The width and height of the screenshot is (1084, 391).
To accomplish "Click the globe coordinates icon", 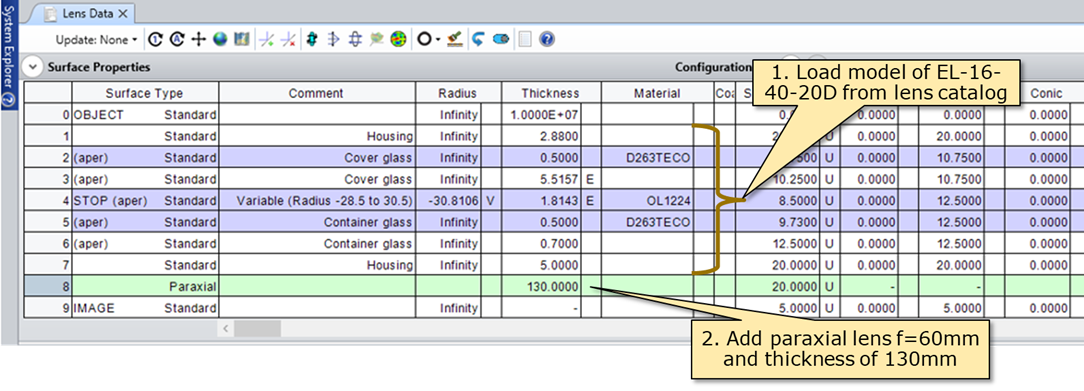I will click(220, 39).
